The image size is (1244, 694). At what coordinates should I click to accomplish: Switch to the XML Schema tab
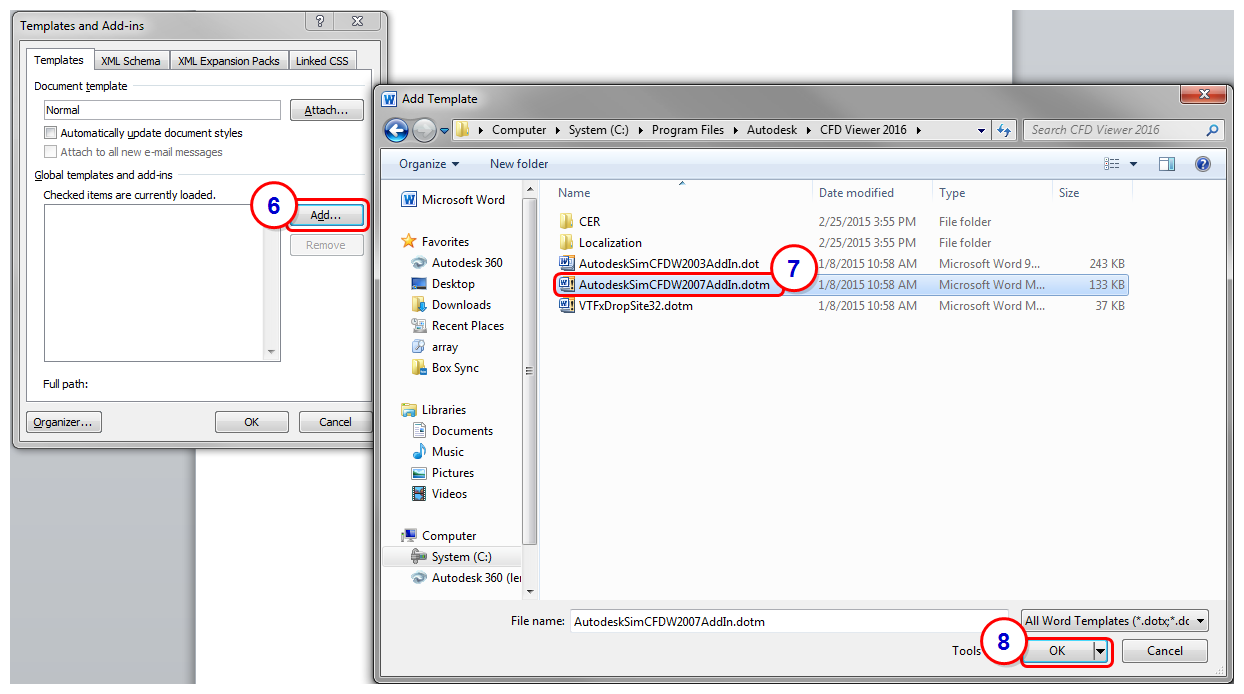(131, 61)
